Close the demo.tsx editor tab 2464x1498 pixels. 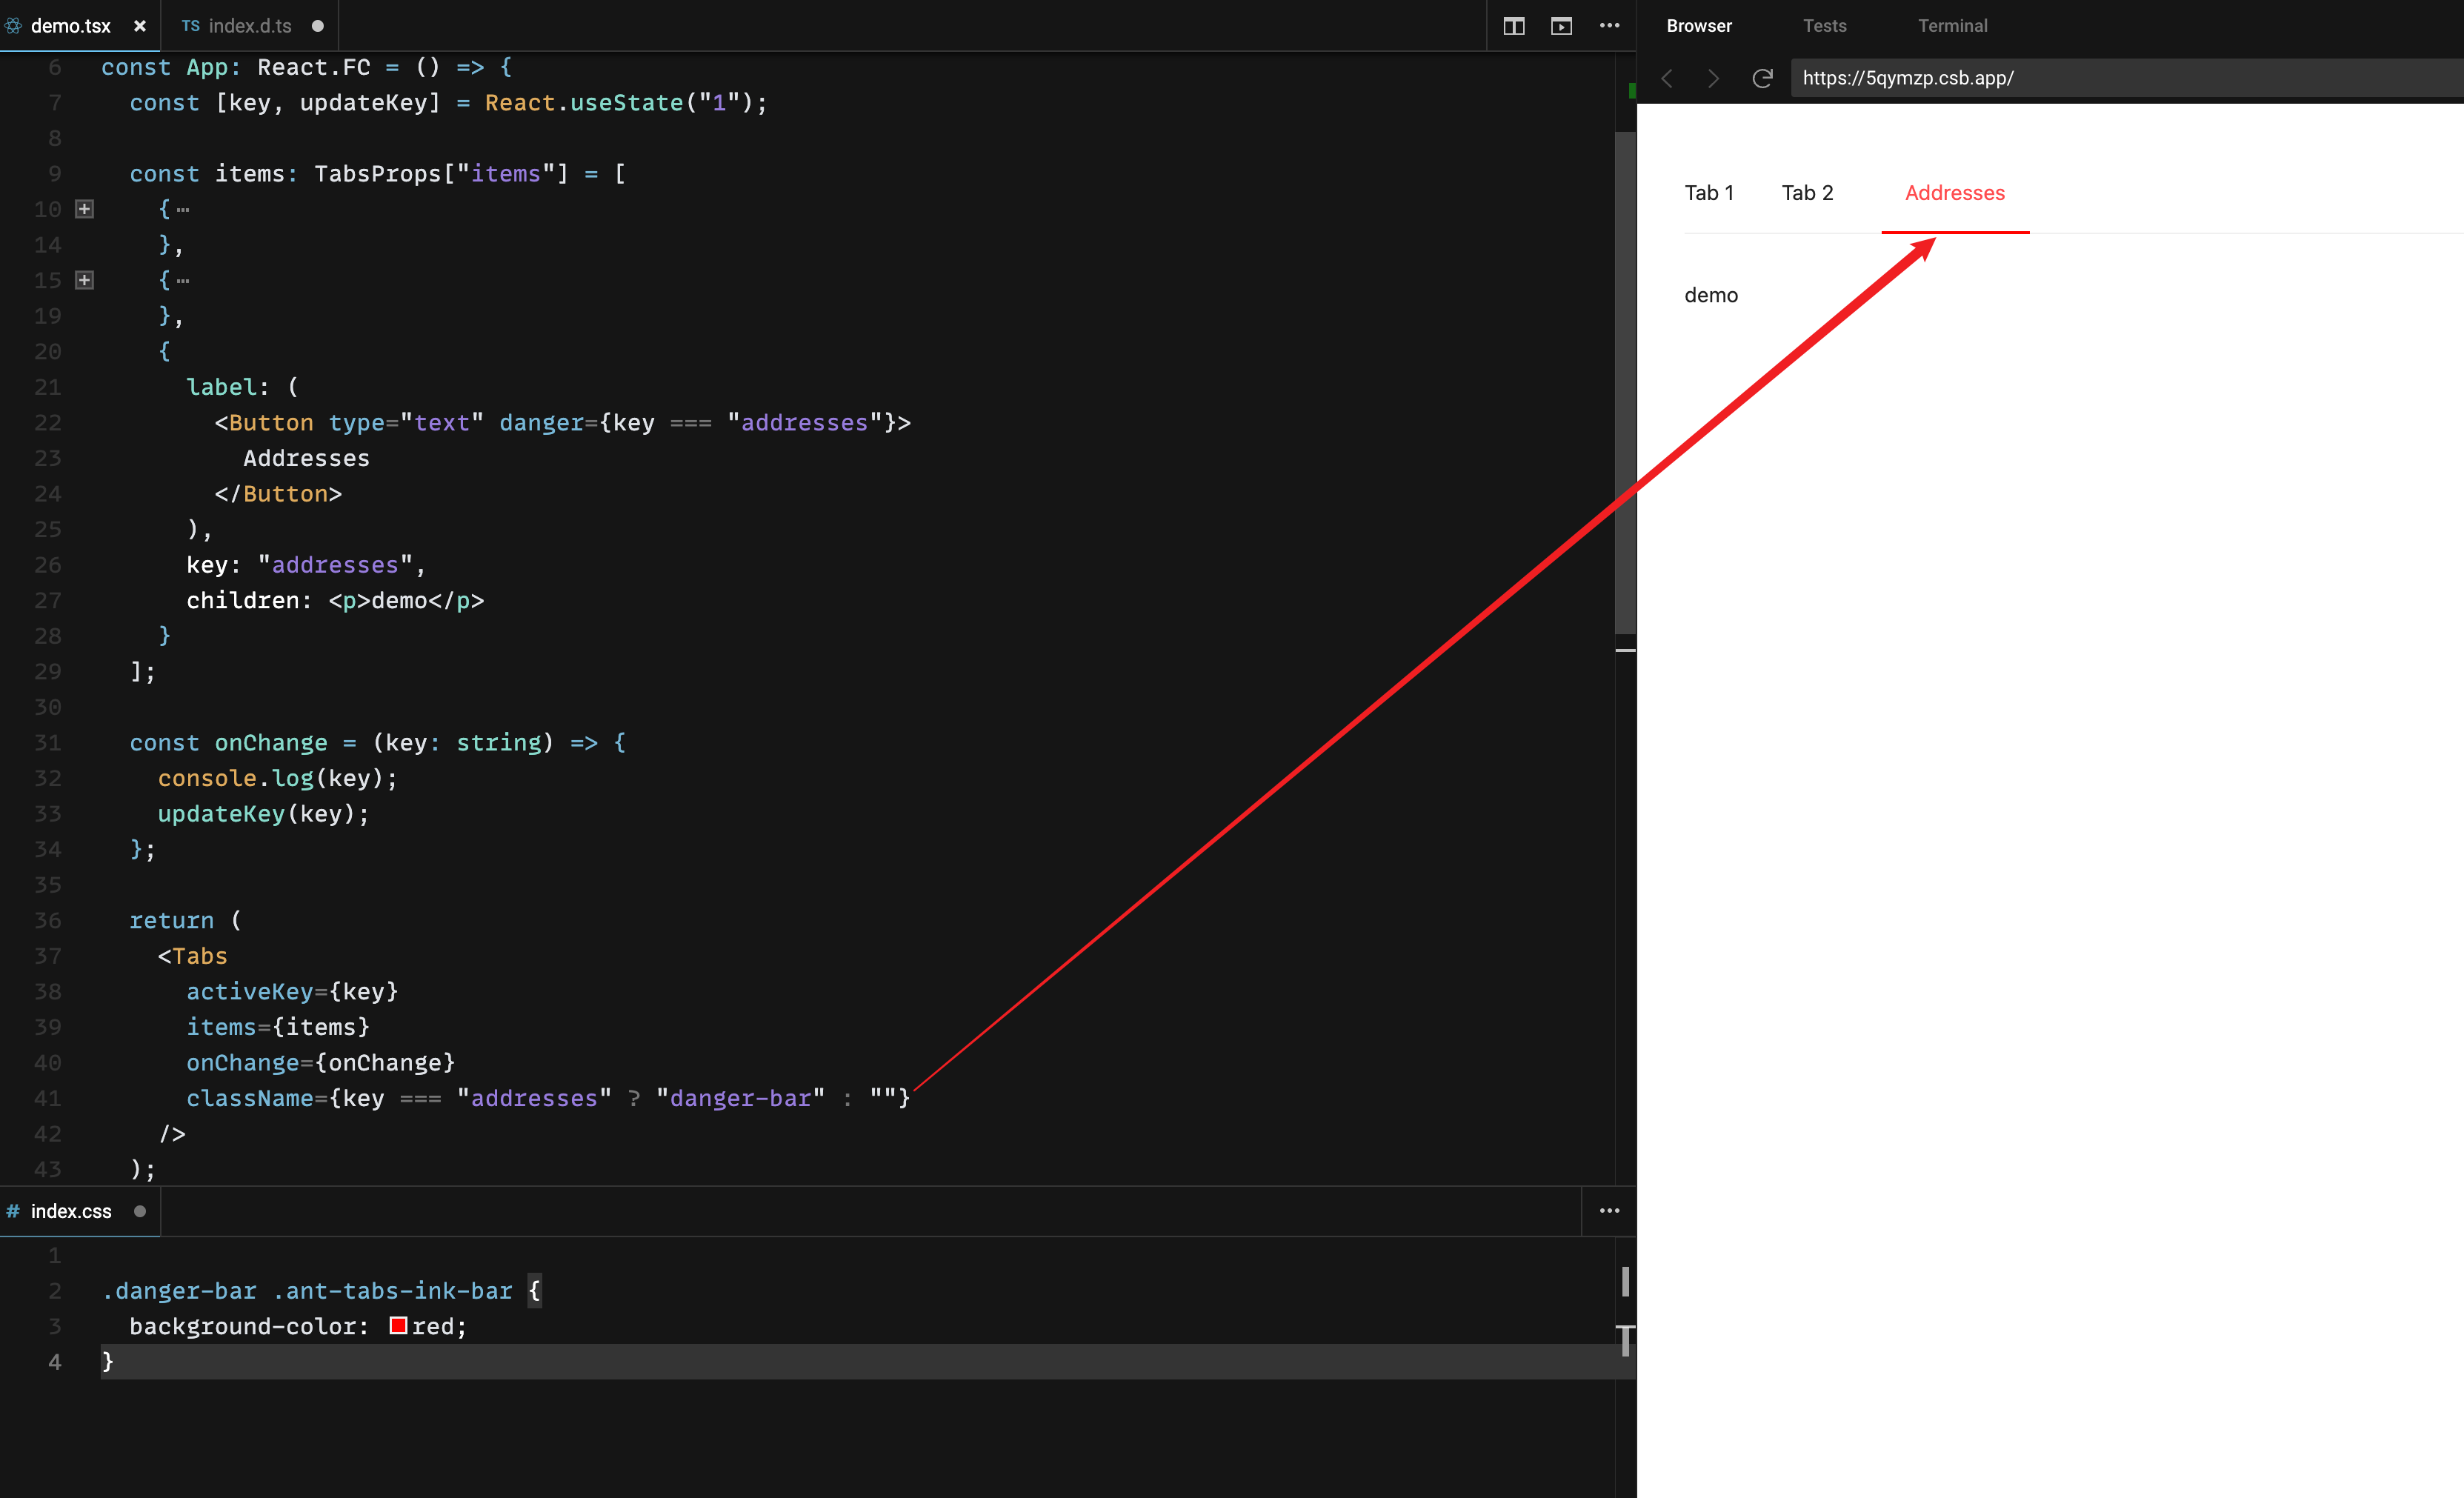139,26
